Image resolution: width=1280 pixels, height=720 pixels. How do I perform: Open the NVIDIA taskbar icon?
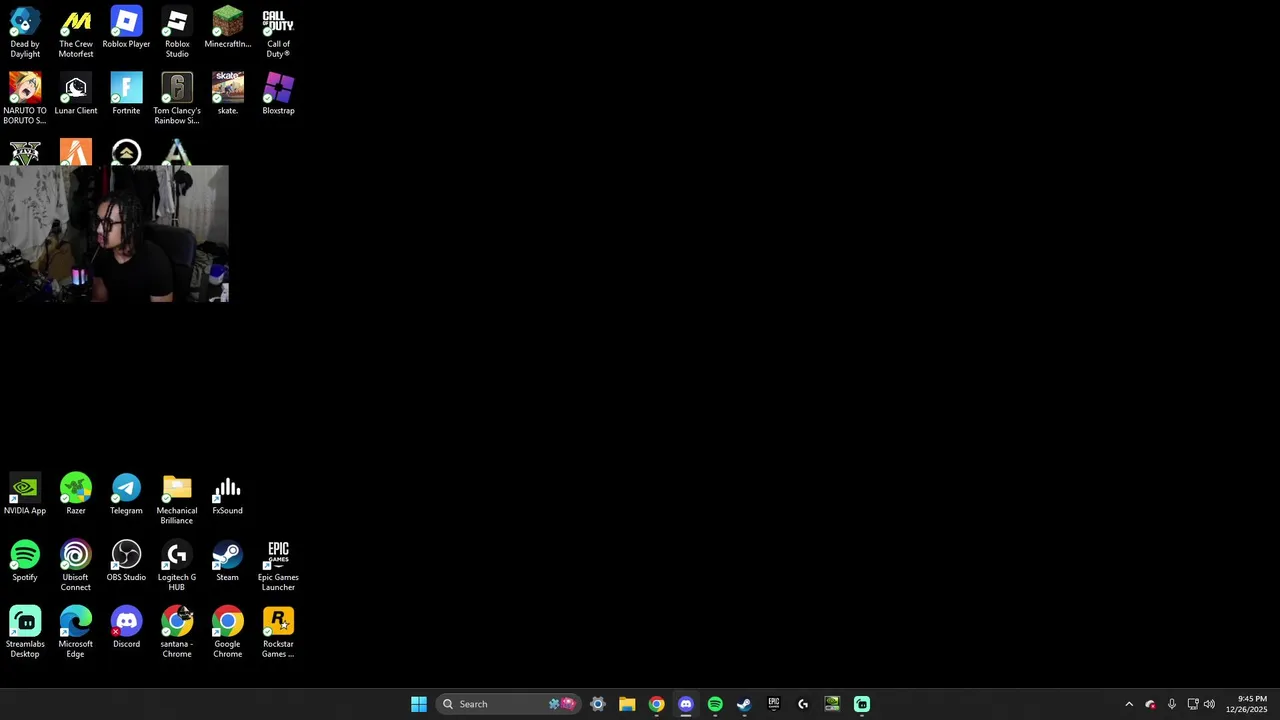(x=832, y=704)
